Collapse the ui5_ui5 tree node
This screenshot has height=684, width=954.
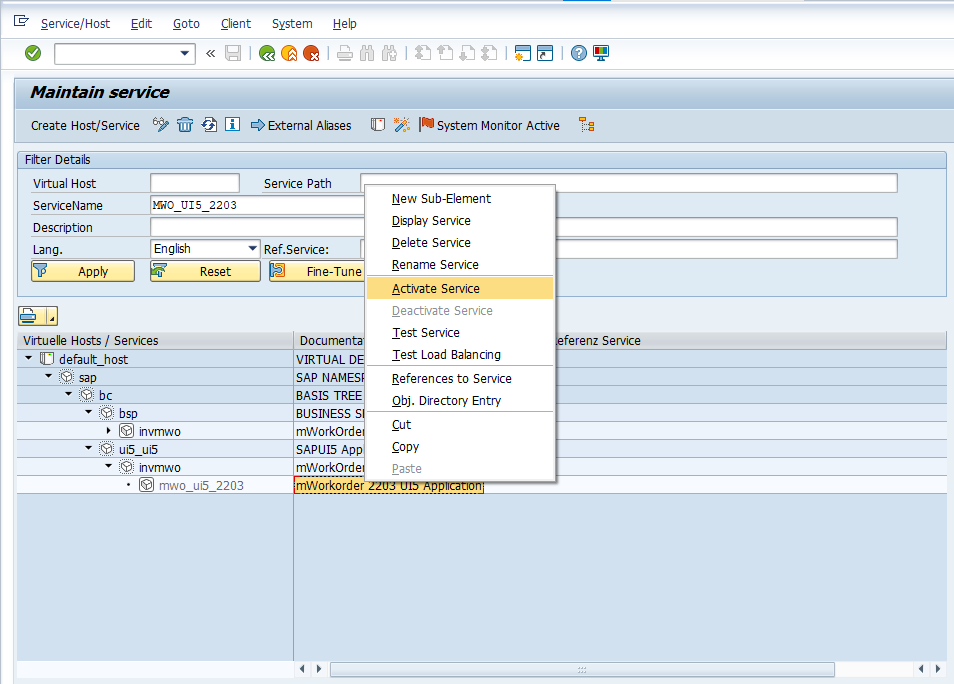click(89, 449)
